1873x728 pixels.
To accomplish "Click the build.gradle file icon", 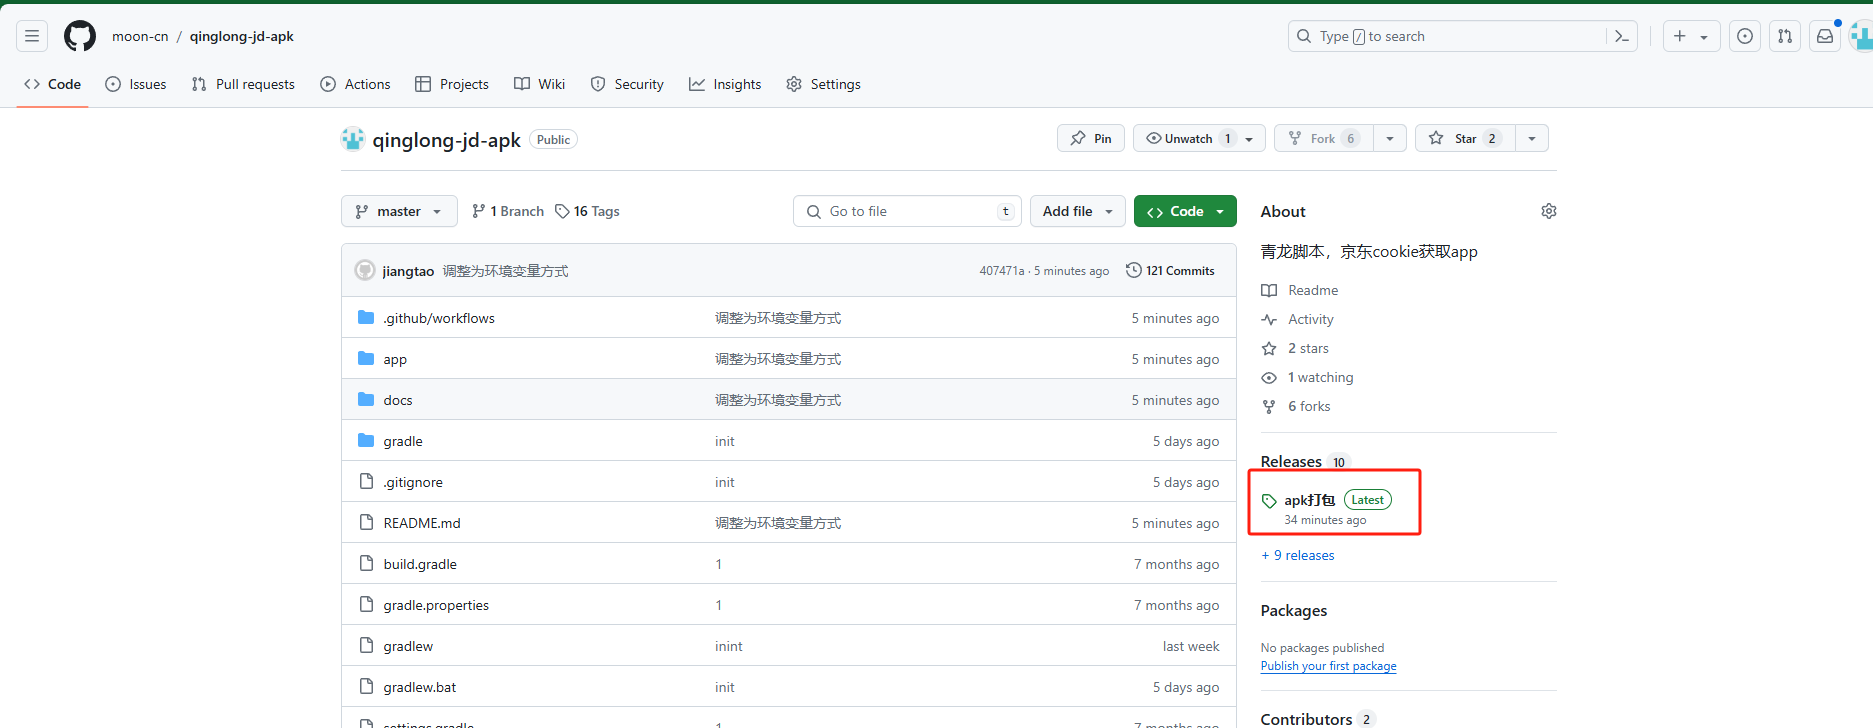I will coord(366,563).
